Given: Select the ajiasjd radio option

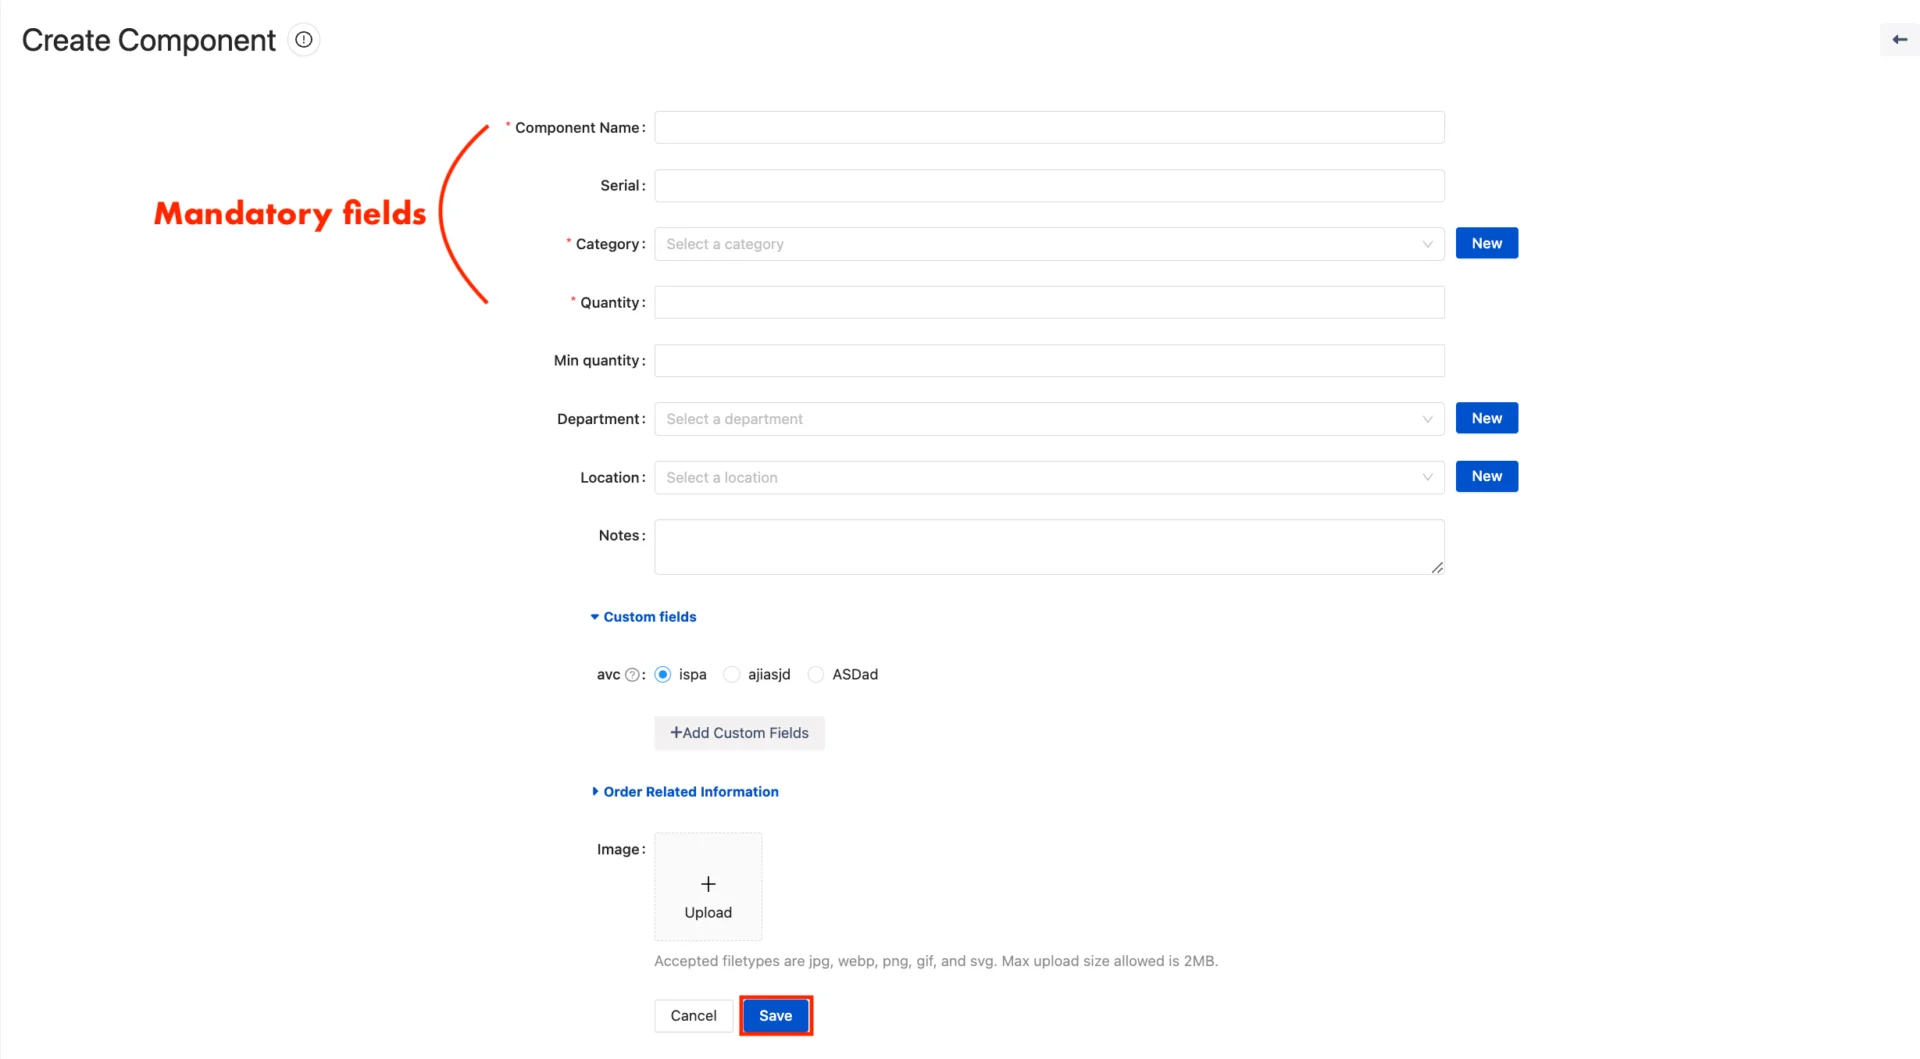Looking at the screenshot, I should tap(731, 674).
